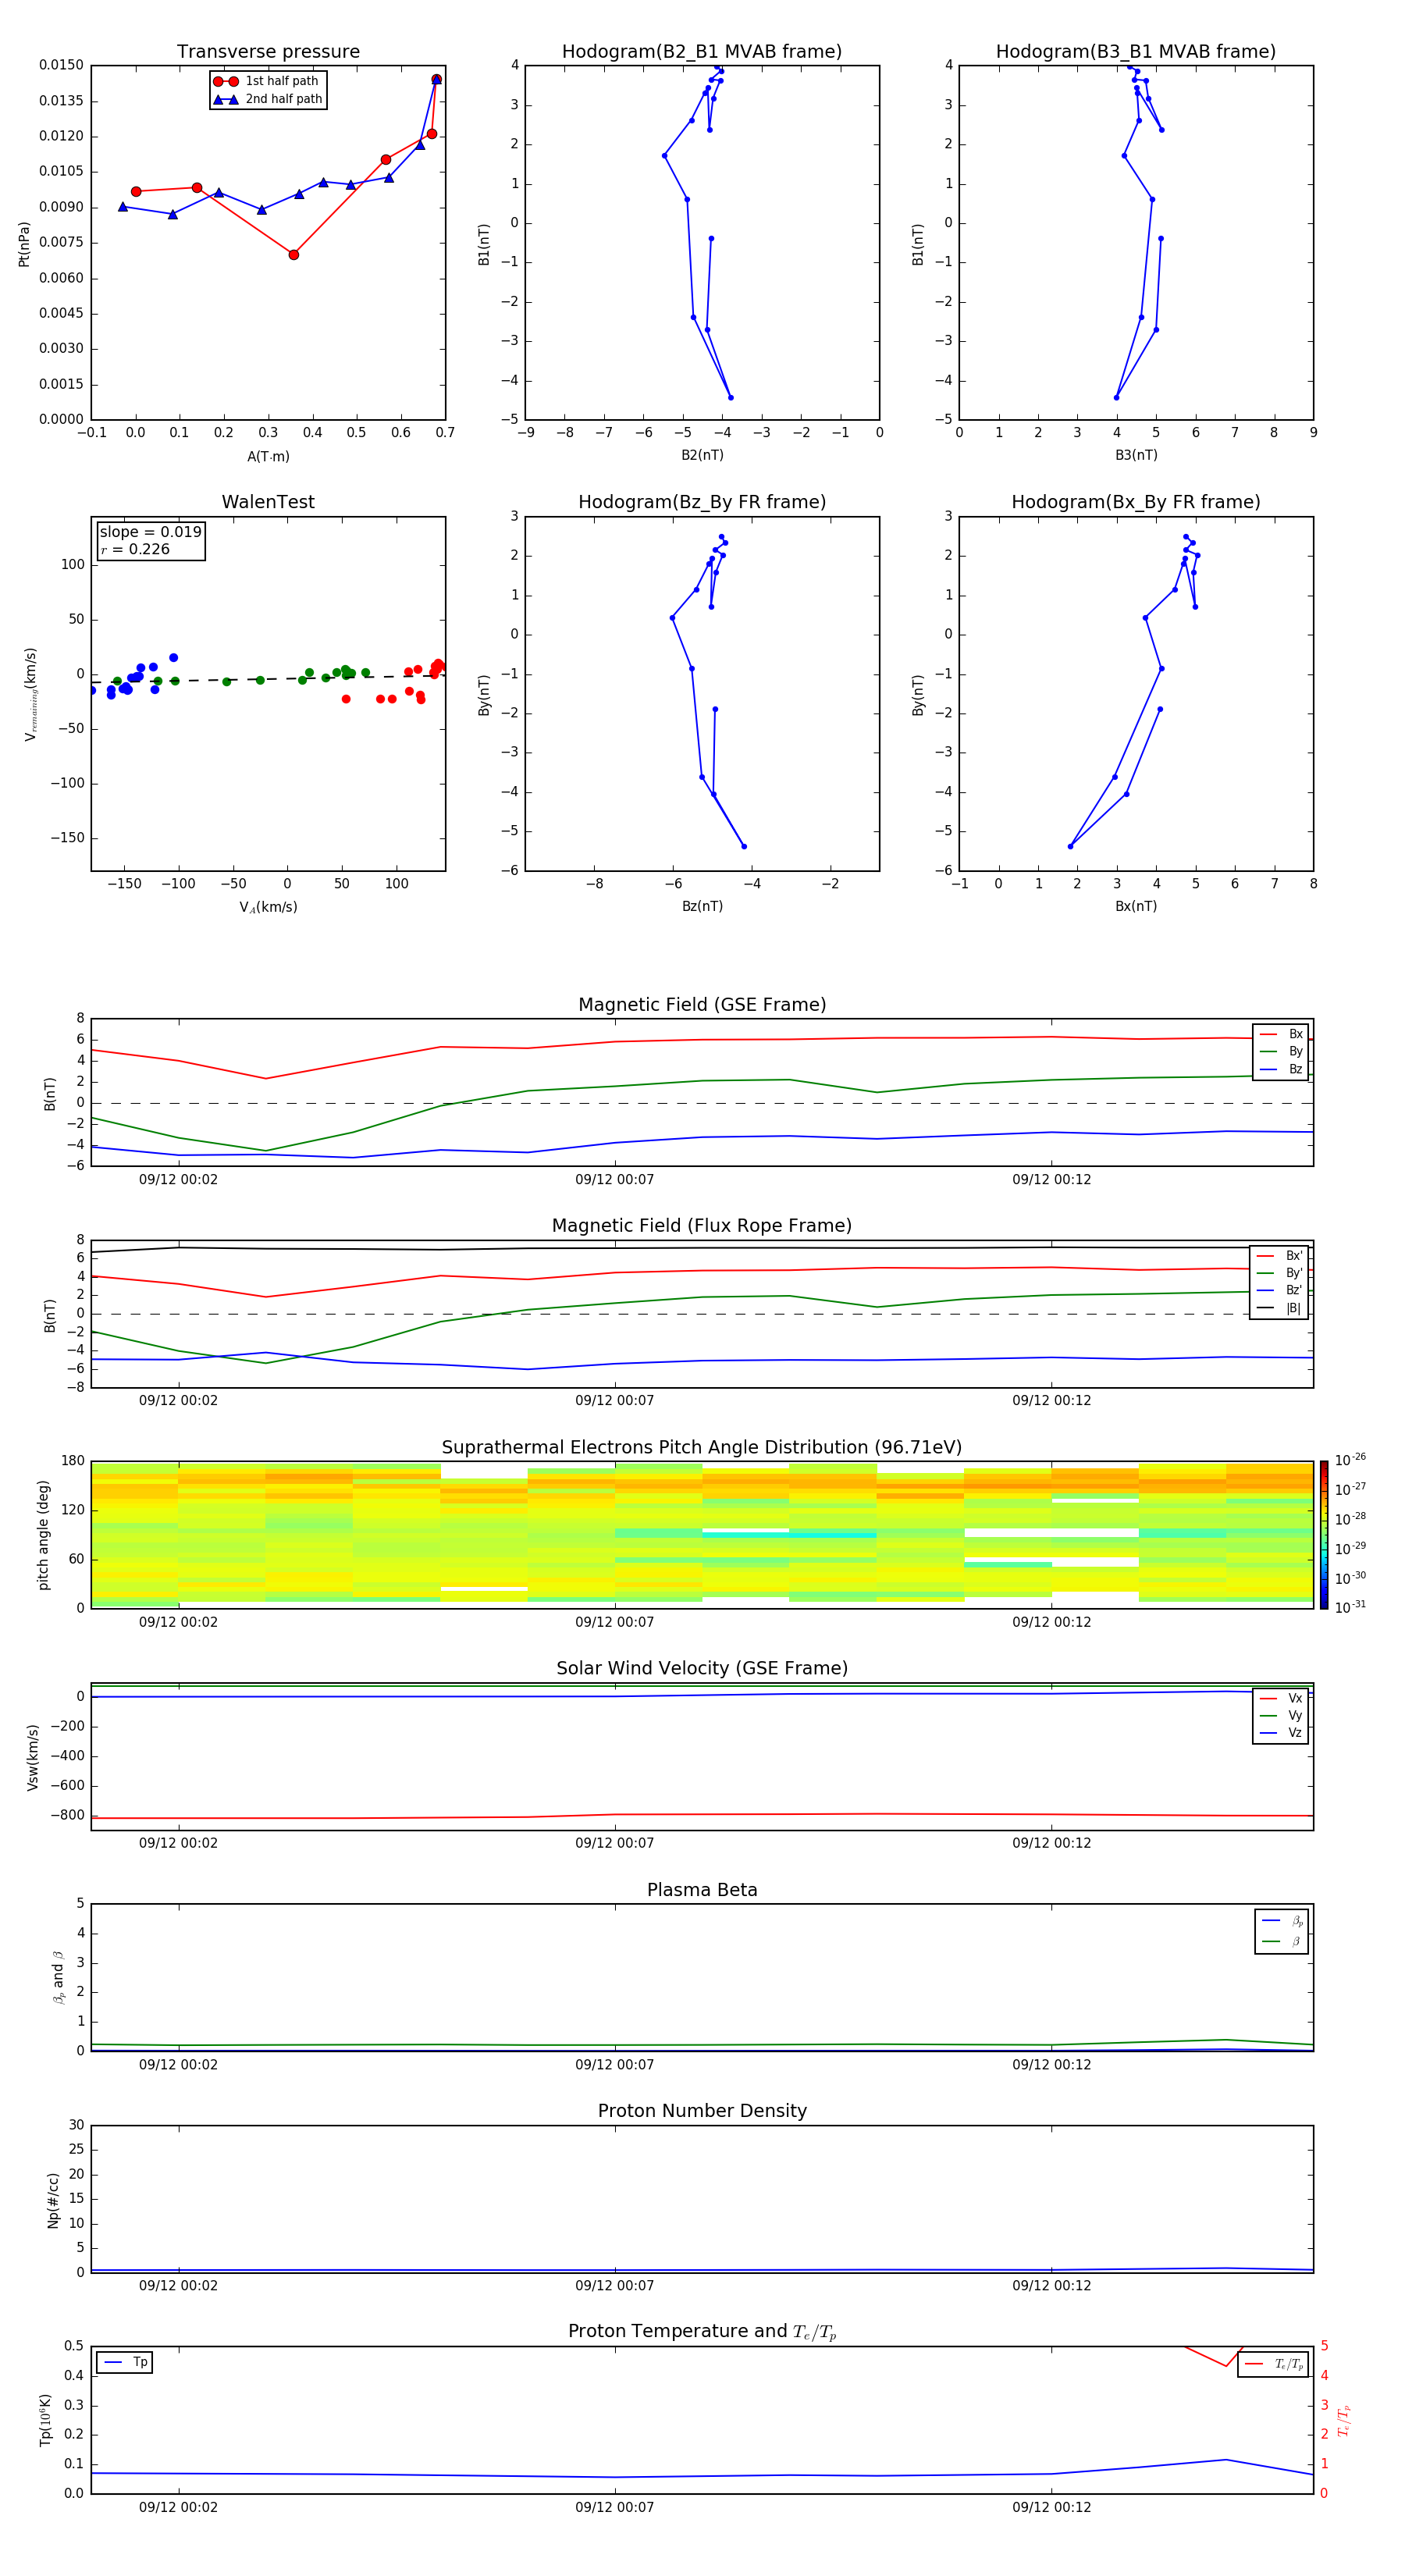1405x2576 pixels.
Task: Click the β legend entry in Plasma Beta
Action: [1282, 1942]
